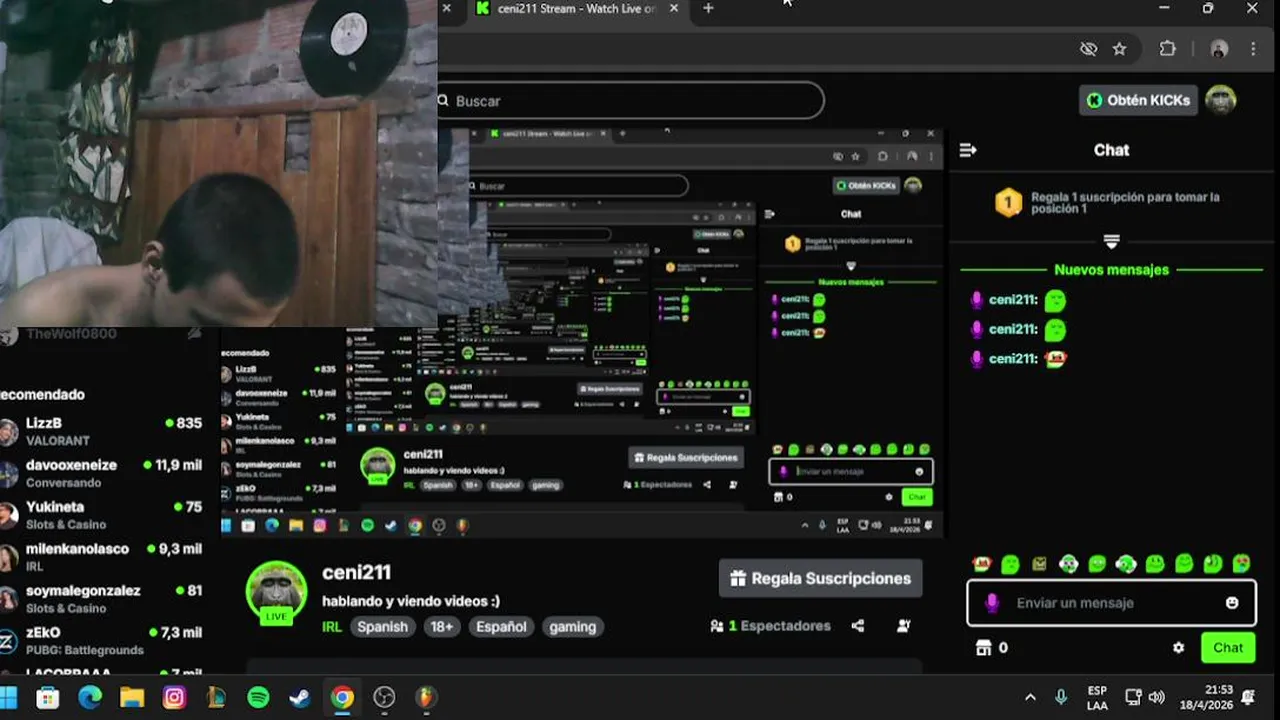Open ceni211's LIVE profile avatar
Viewport: 1280px width, 720px height.
point(276,593)
